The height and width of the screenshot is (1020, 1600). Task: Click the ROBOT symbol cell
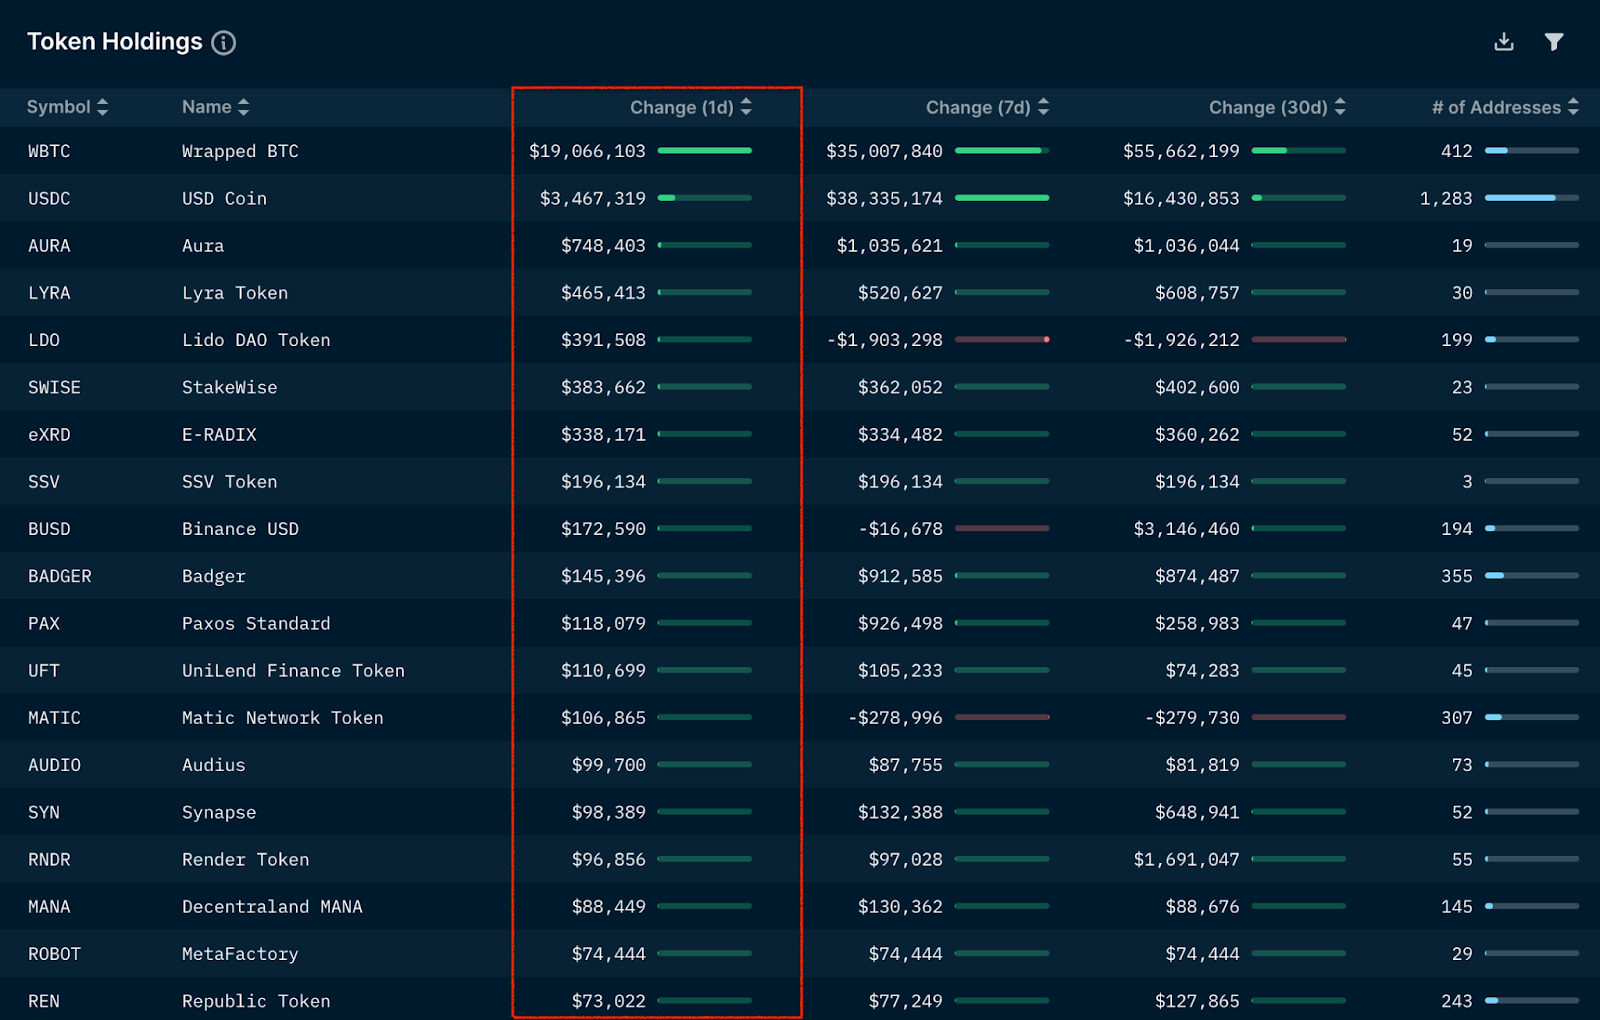(x=54, y=954)
